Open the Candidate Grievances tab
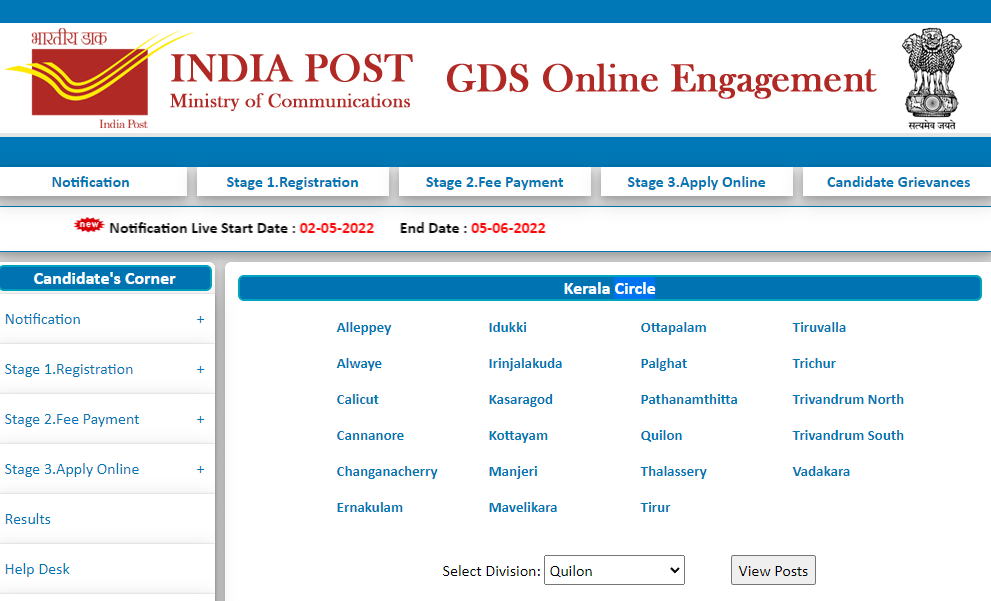This screenshot has height=601, width=991. click(x=898, y=182)
